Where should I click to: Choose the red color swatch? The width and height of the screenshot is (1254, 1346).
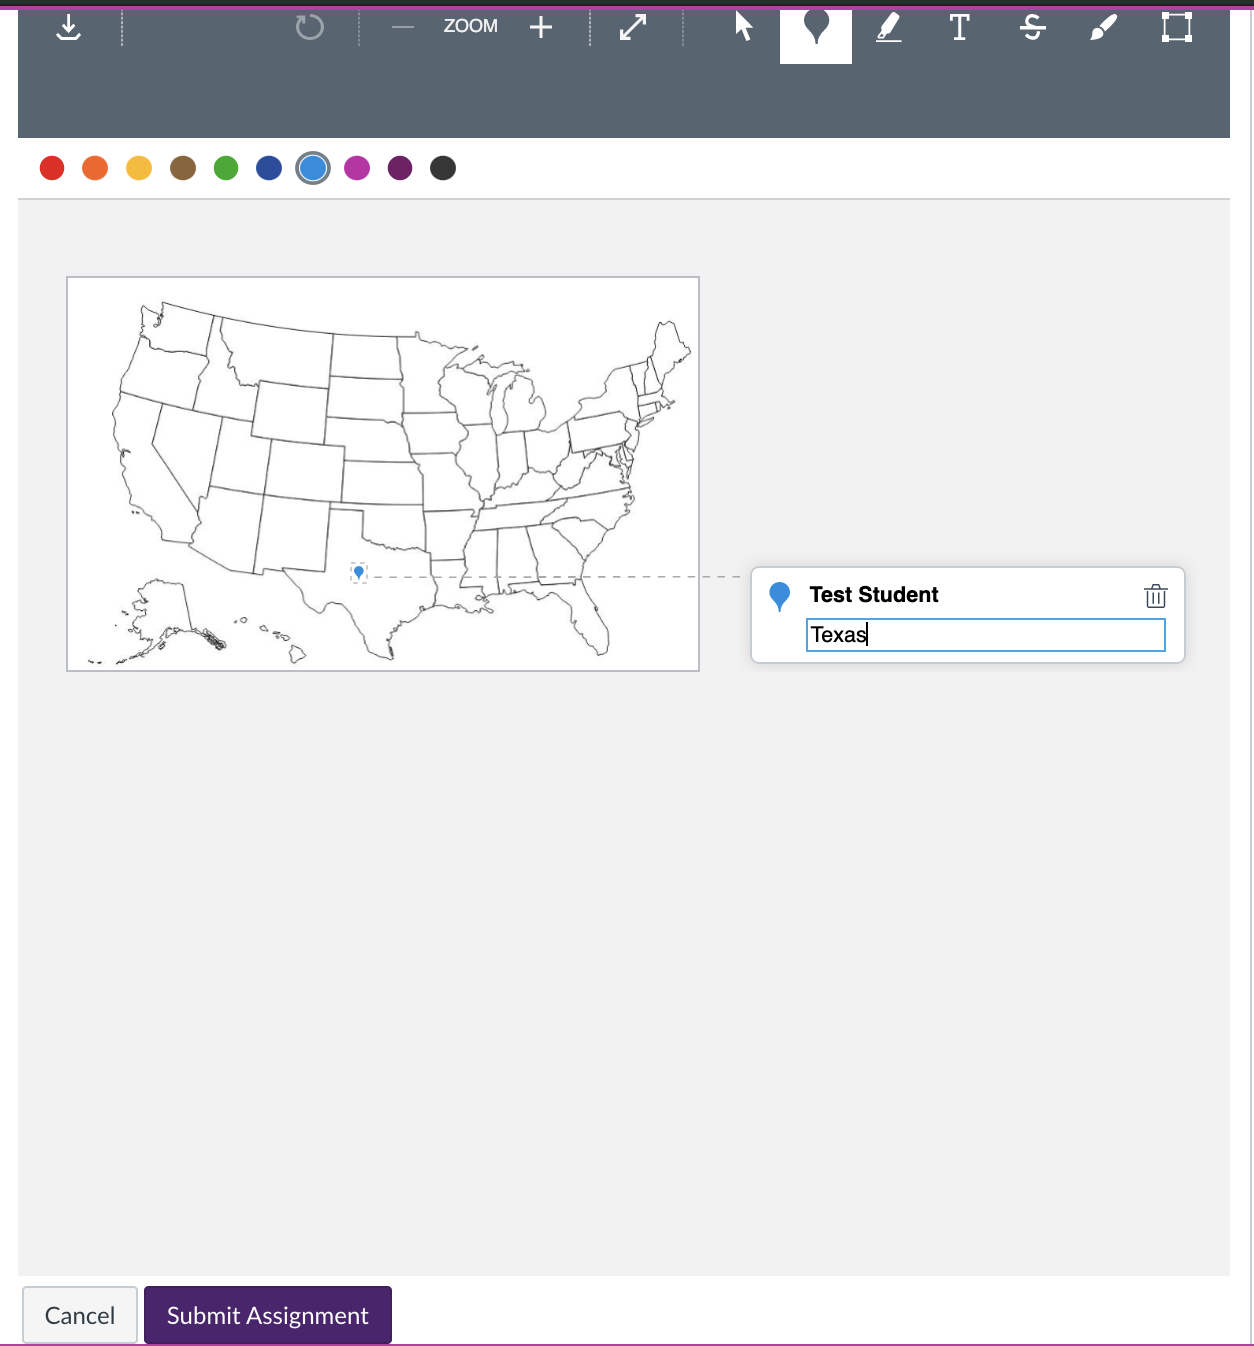[52, 168]
